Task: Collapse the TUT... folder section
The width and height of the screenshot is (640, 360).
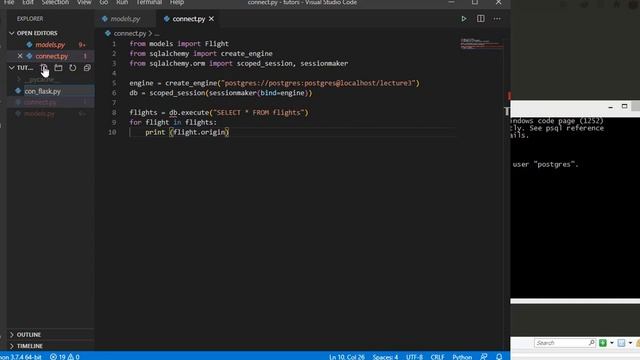Action: click(x=12, y=68)
